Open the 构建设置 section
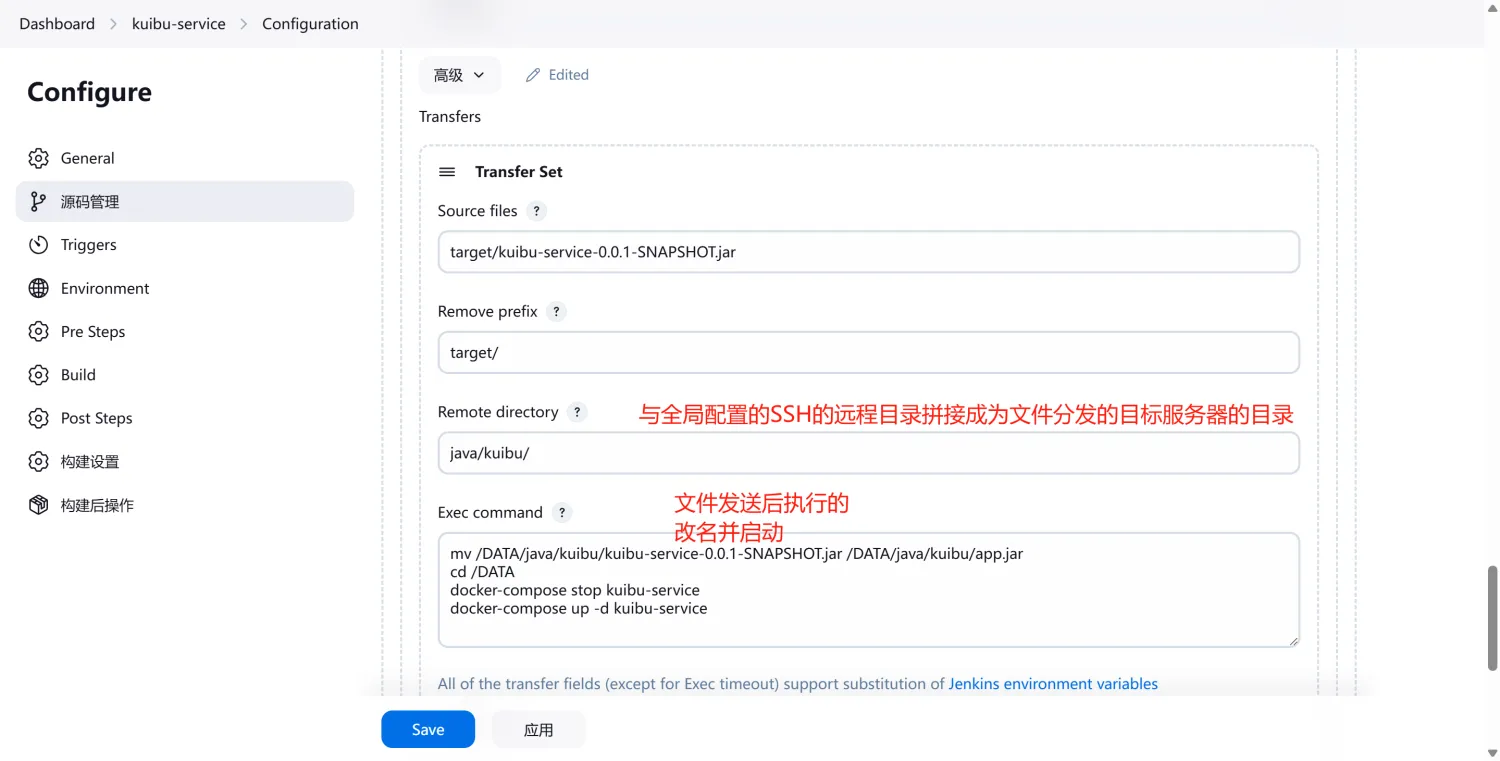Image resolution: width=1500 pixels, height=761 pixels. pos(89,462)
